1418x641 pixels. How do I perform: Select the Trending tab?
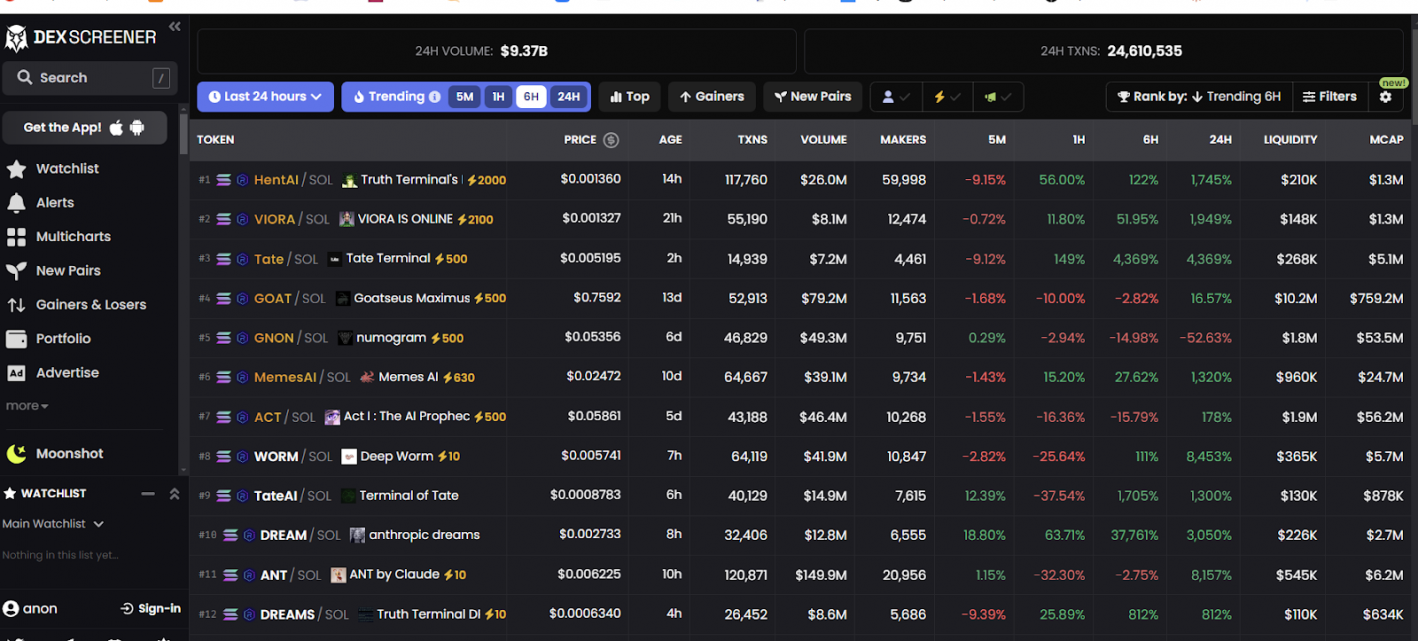[396, 97]
